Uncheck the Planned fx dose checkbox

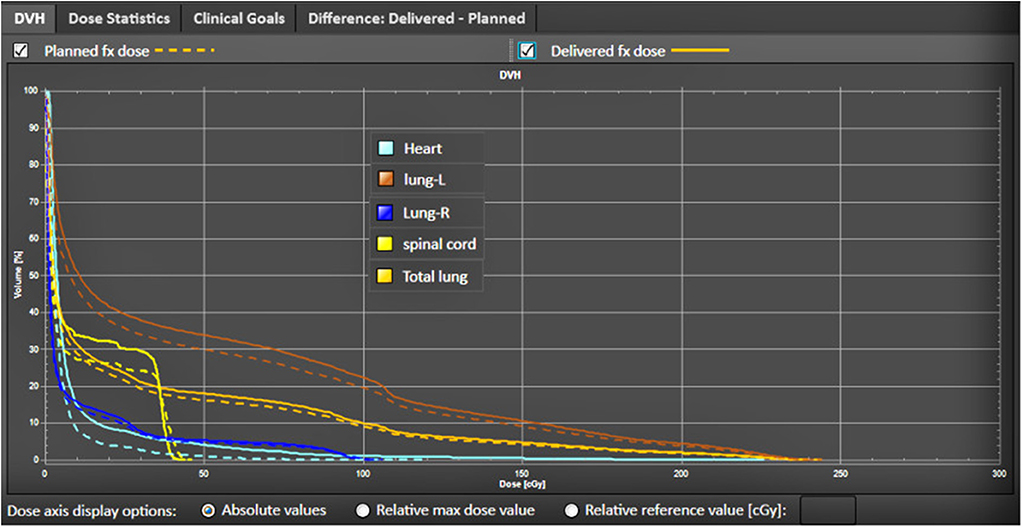tap(21, 50)
